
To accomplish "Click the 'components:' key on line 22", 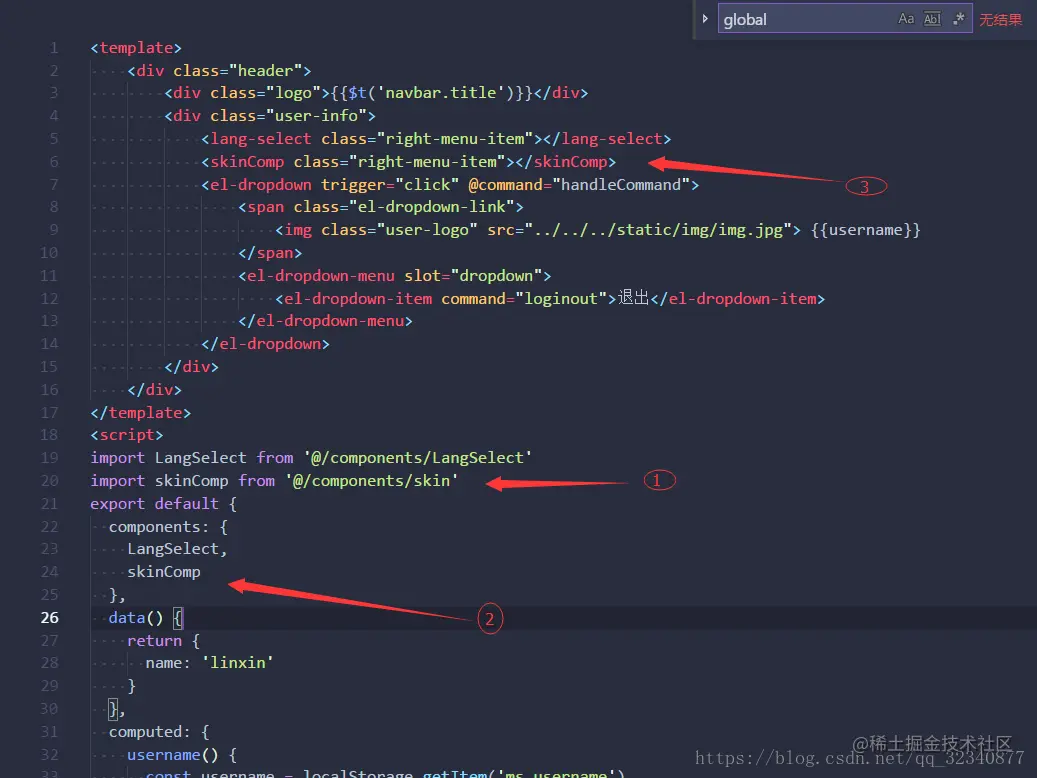I will pyautogui.click(x=159, y=527).
